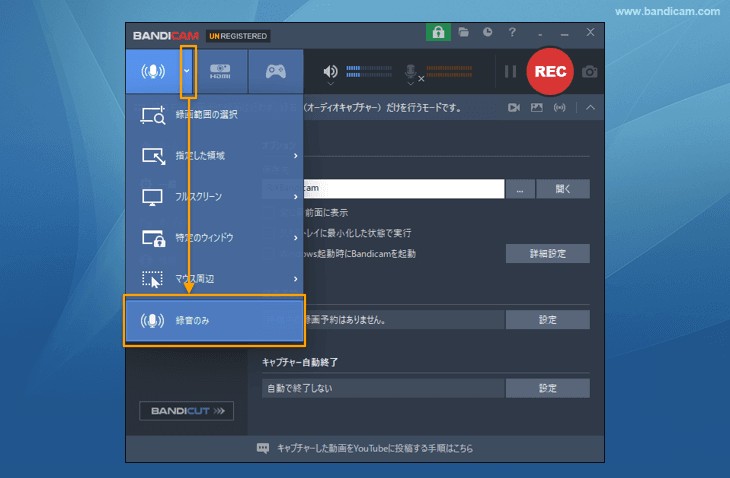The image size is (730, 478).
Task: Click the audio broadcast icon in the info bar
Action: click(x=560, y=108)
